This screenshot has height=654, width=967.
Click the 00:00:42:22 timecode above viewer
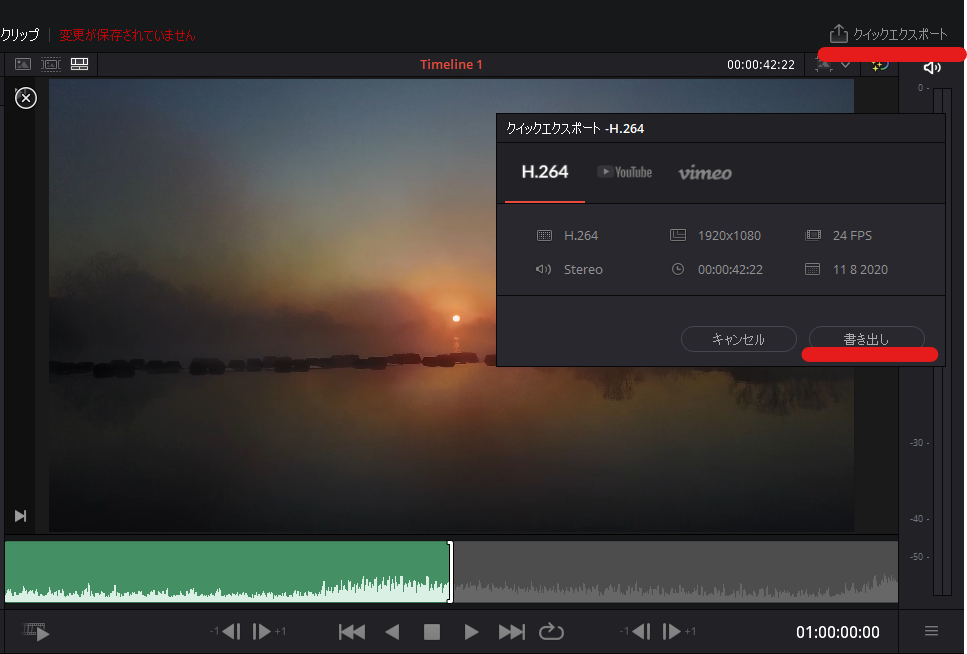(760, 65)
